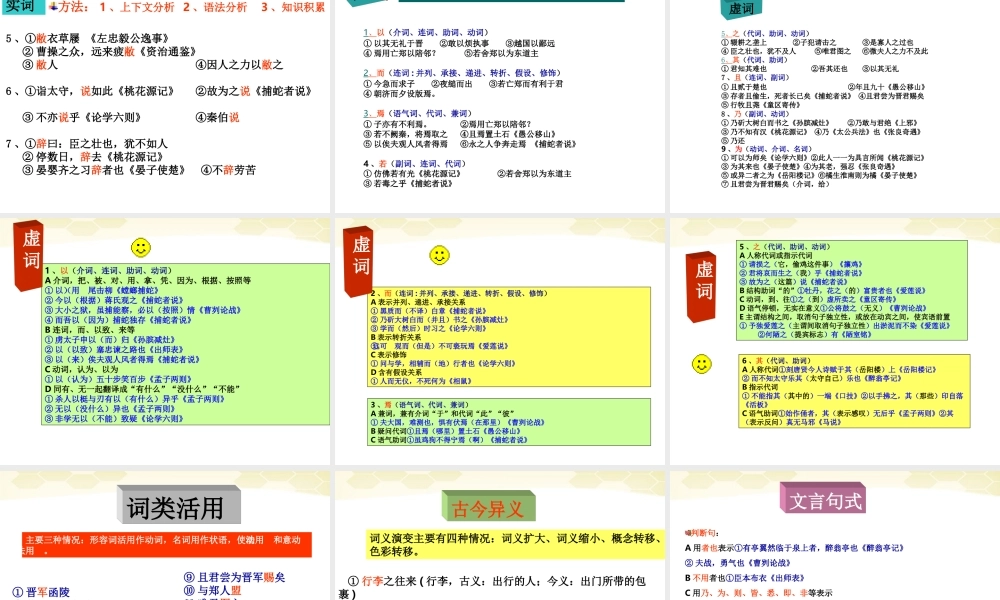
Task: Click "③故为之（这篇）说《捕蛇者说》"
Action: point(793,282)
